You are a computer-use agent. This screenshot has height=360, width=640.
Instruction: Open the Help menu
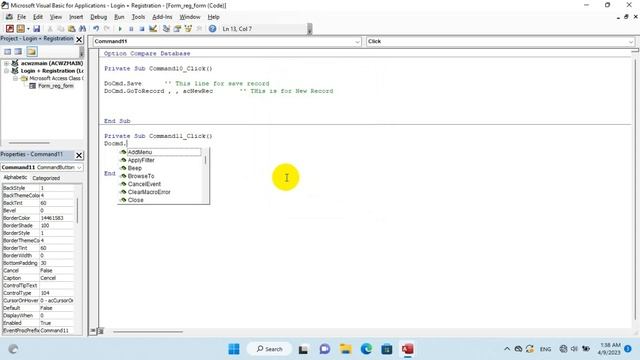213,17
